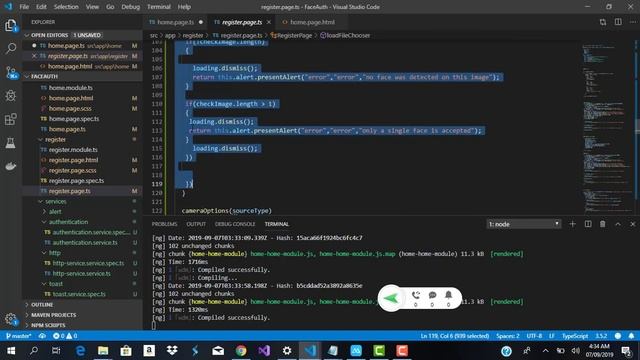Open the Selection menu
640x360 pixels.
(x=66, y=7)
